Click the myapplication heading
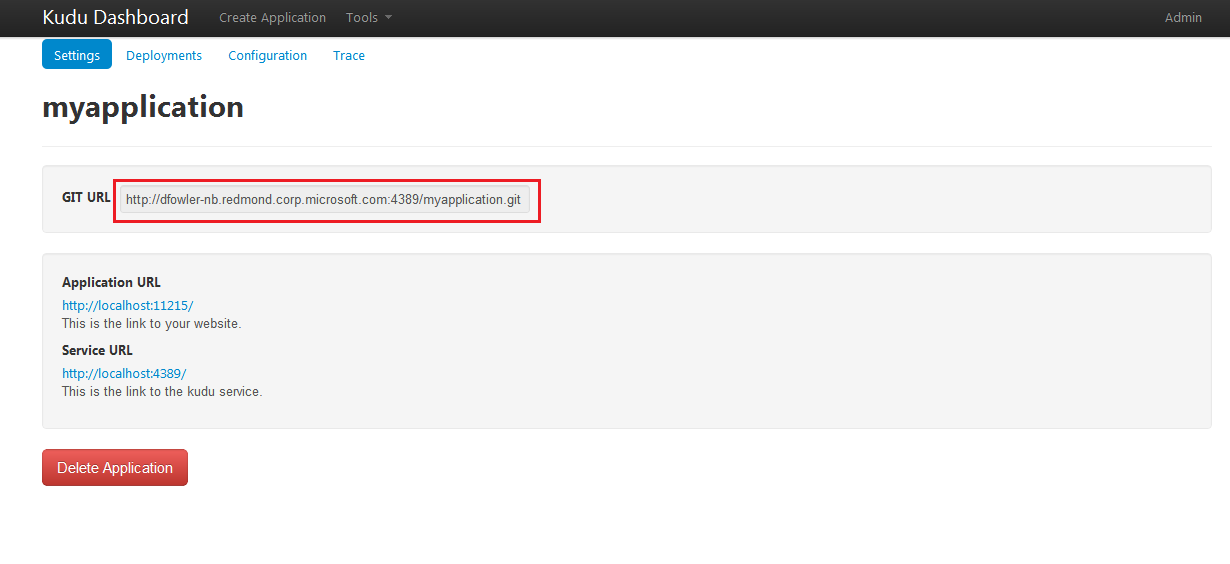This screenshot has height=564, width=1230. pos(143,107)
